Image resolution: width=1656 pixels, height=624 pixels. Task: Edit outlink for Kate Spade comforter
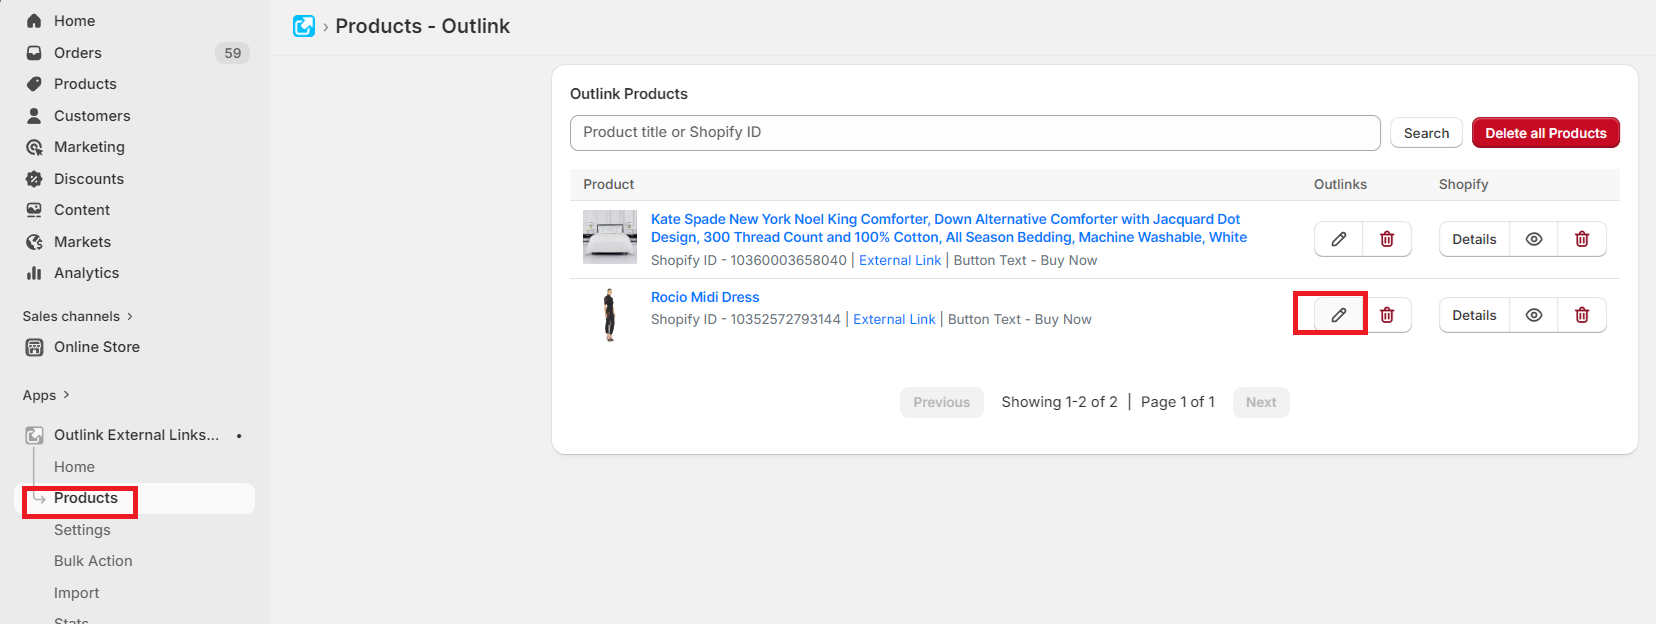point(1338,239)
